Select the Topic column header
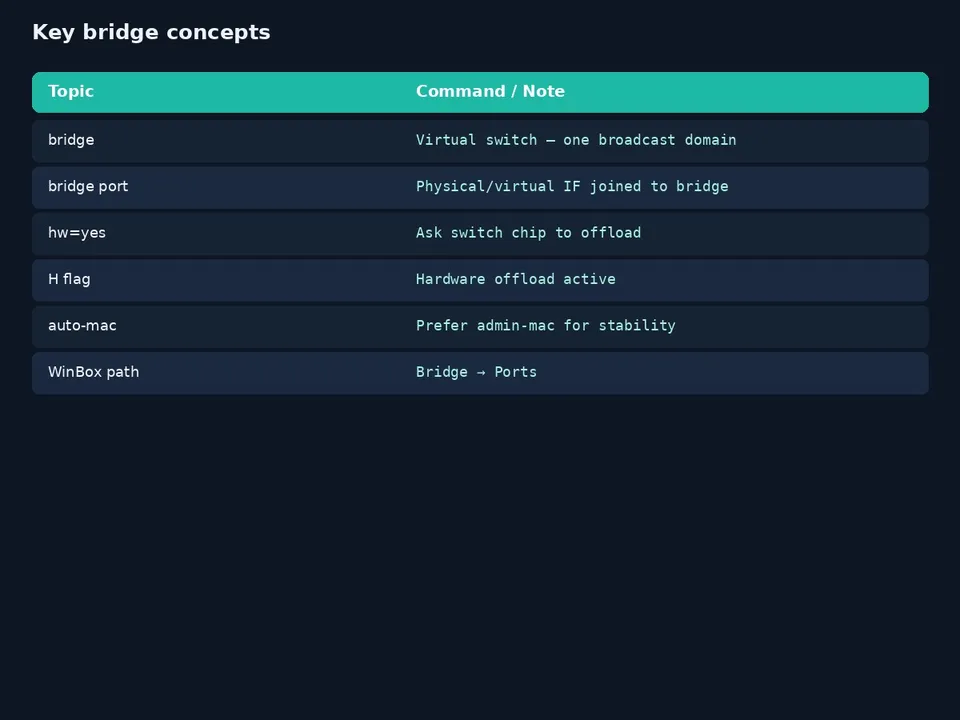Viewport: 960px width, 720px height. point(71,91)
